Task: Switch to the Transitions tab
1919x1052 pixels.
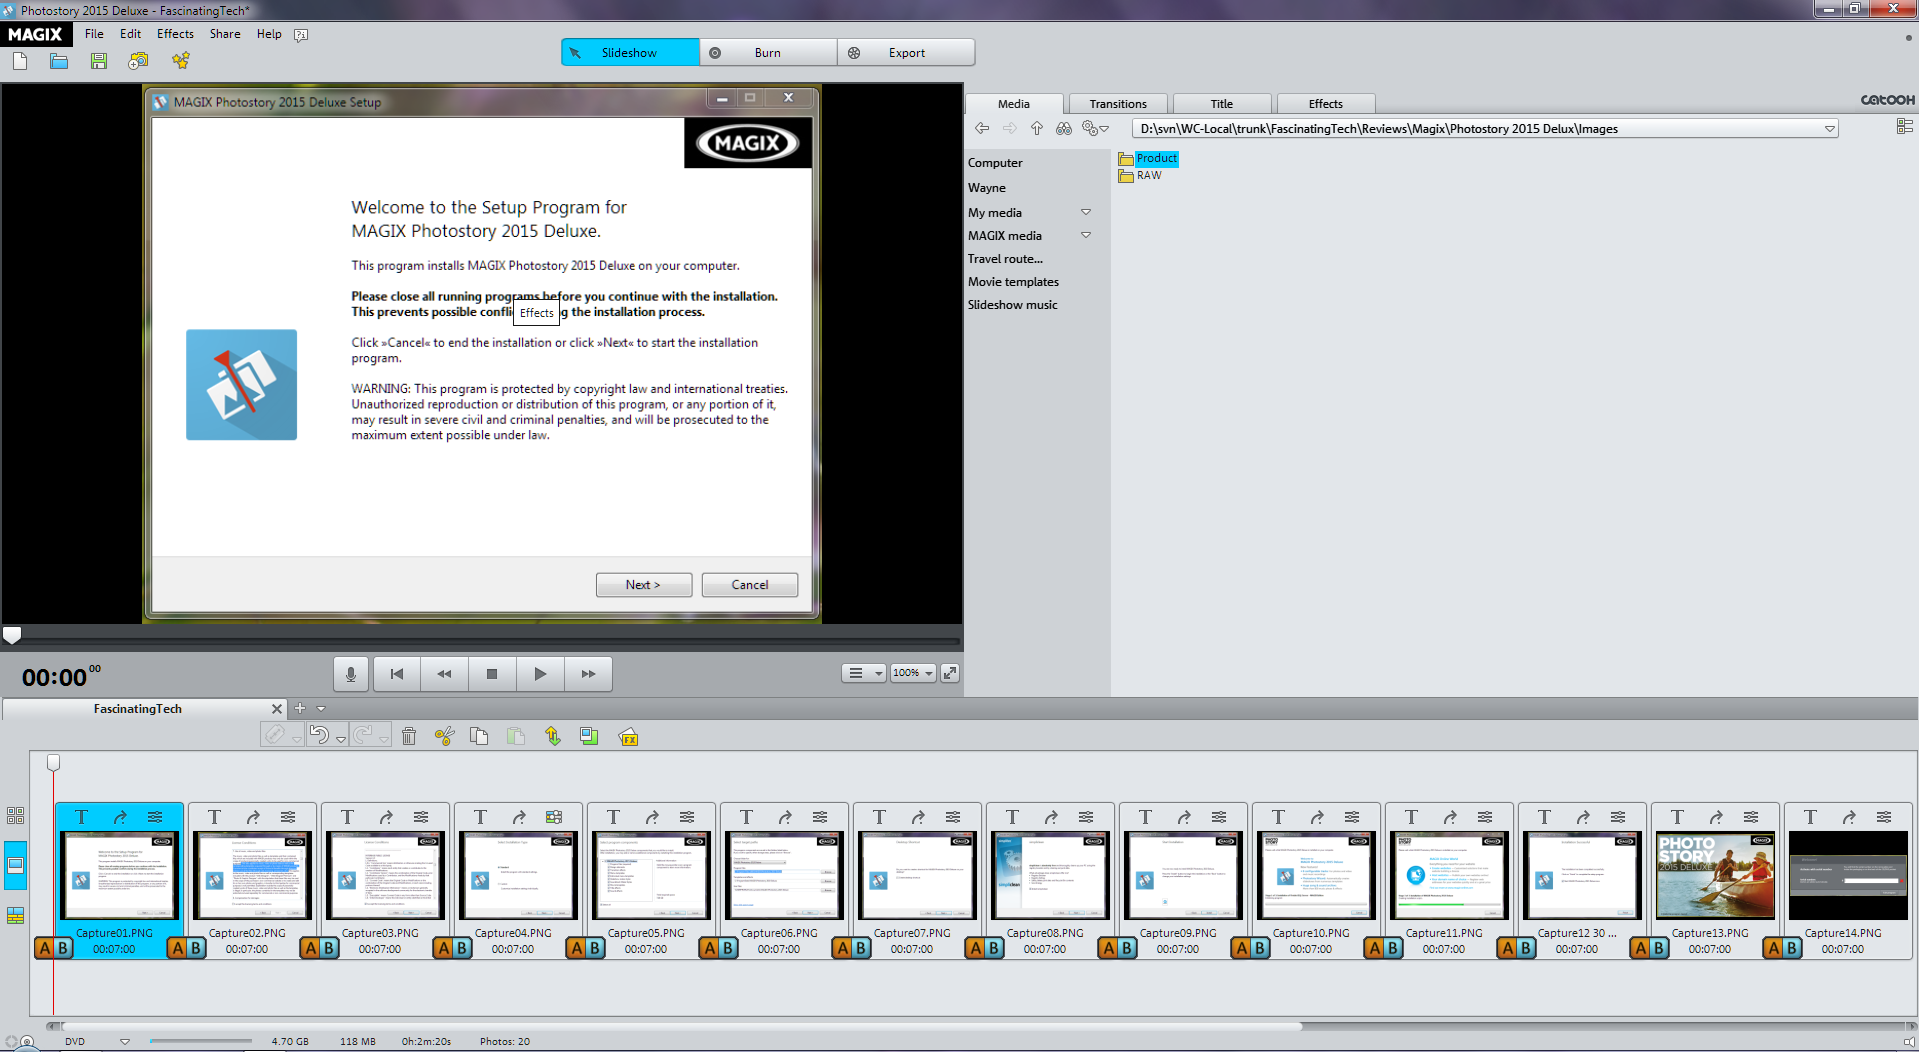Action: 1118,104
